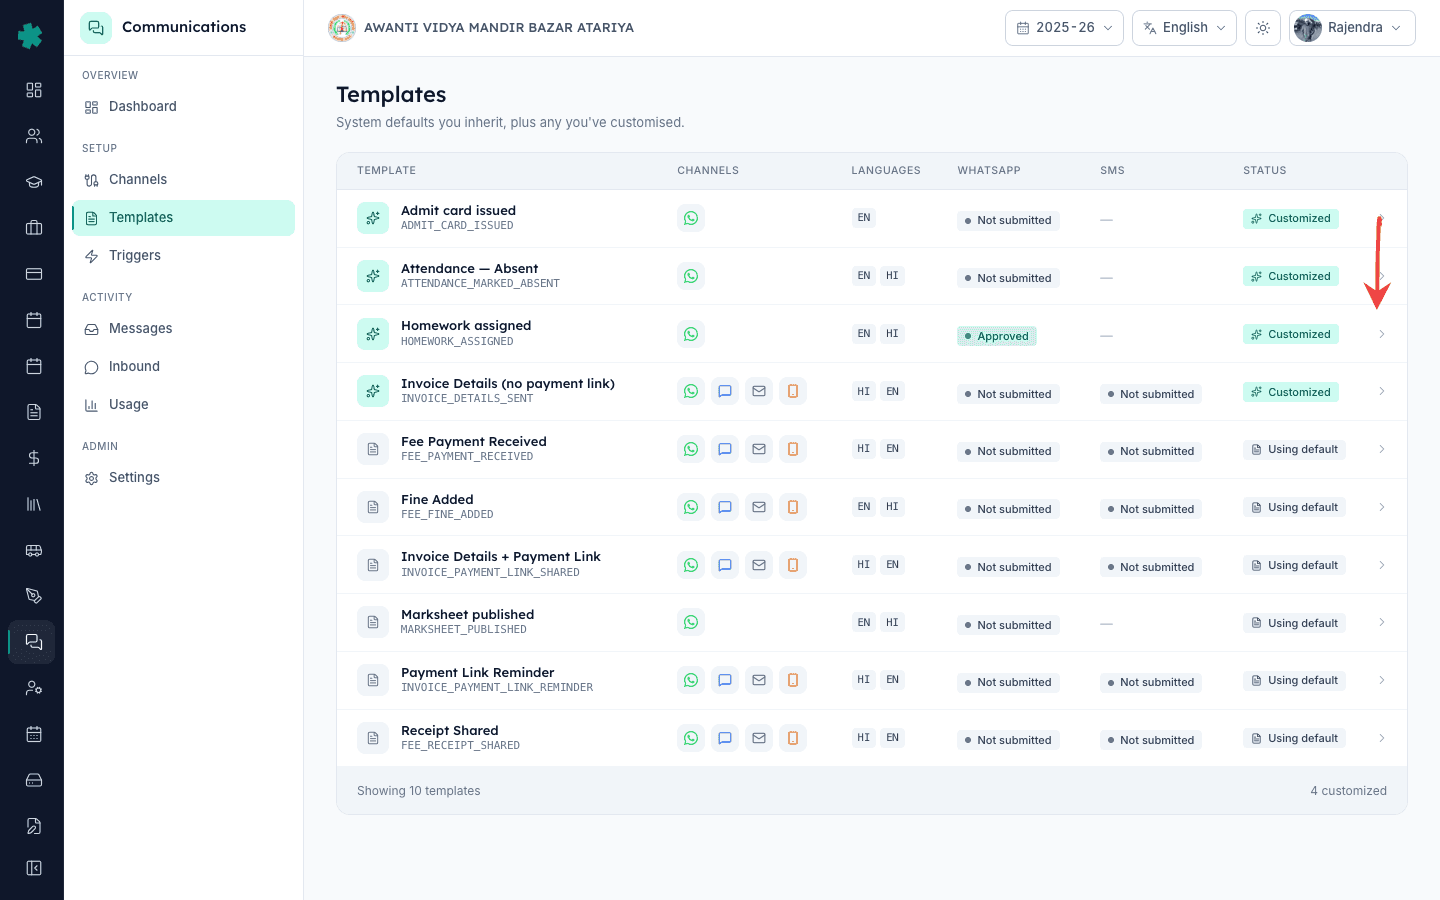This screenshot has width=1440, height=900.
Task: Click the teal asterisk app logo
Action: click(x=31, y=36)
